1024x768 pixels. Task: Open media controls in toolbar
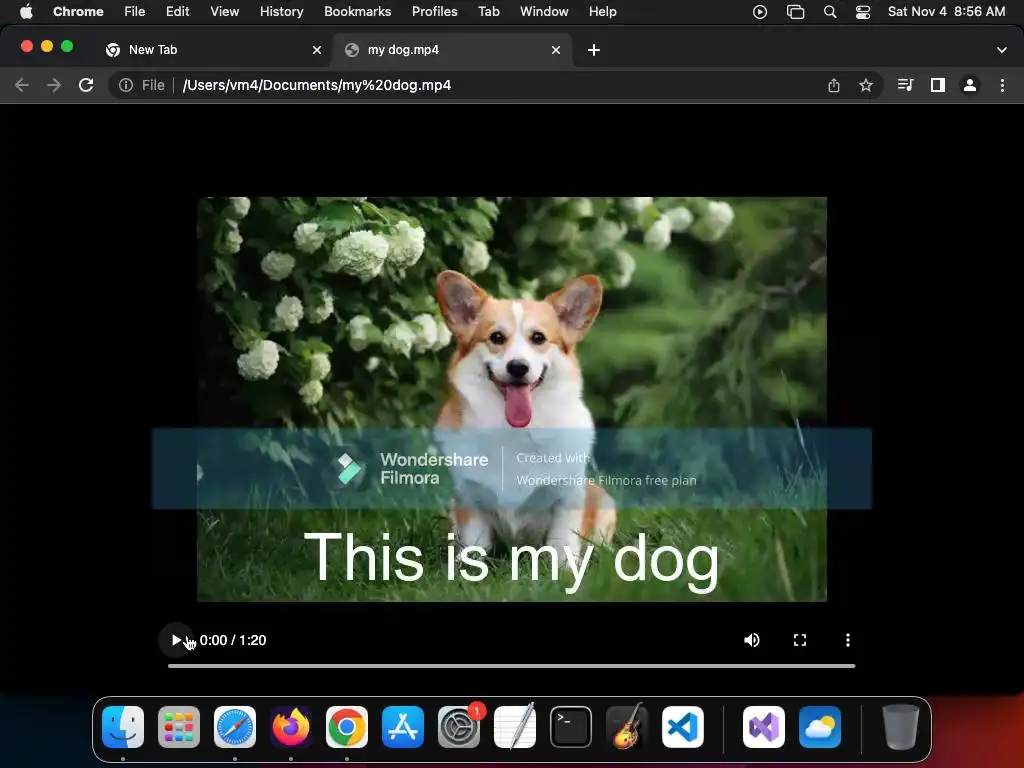point(905,85)
